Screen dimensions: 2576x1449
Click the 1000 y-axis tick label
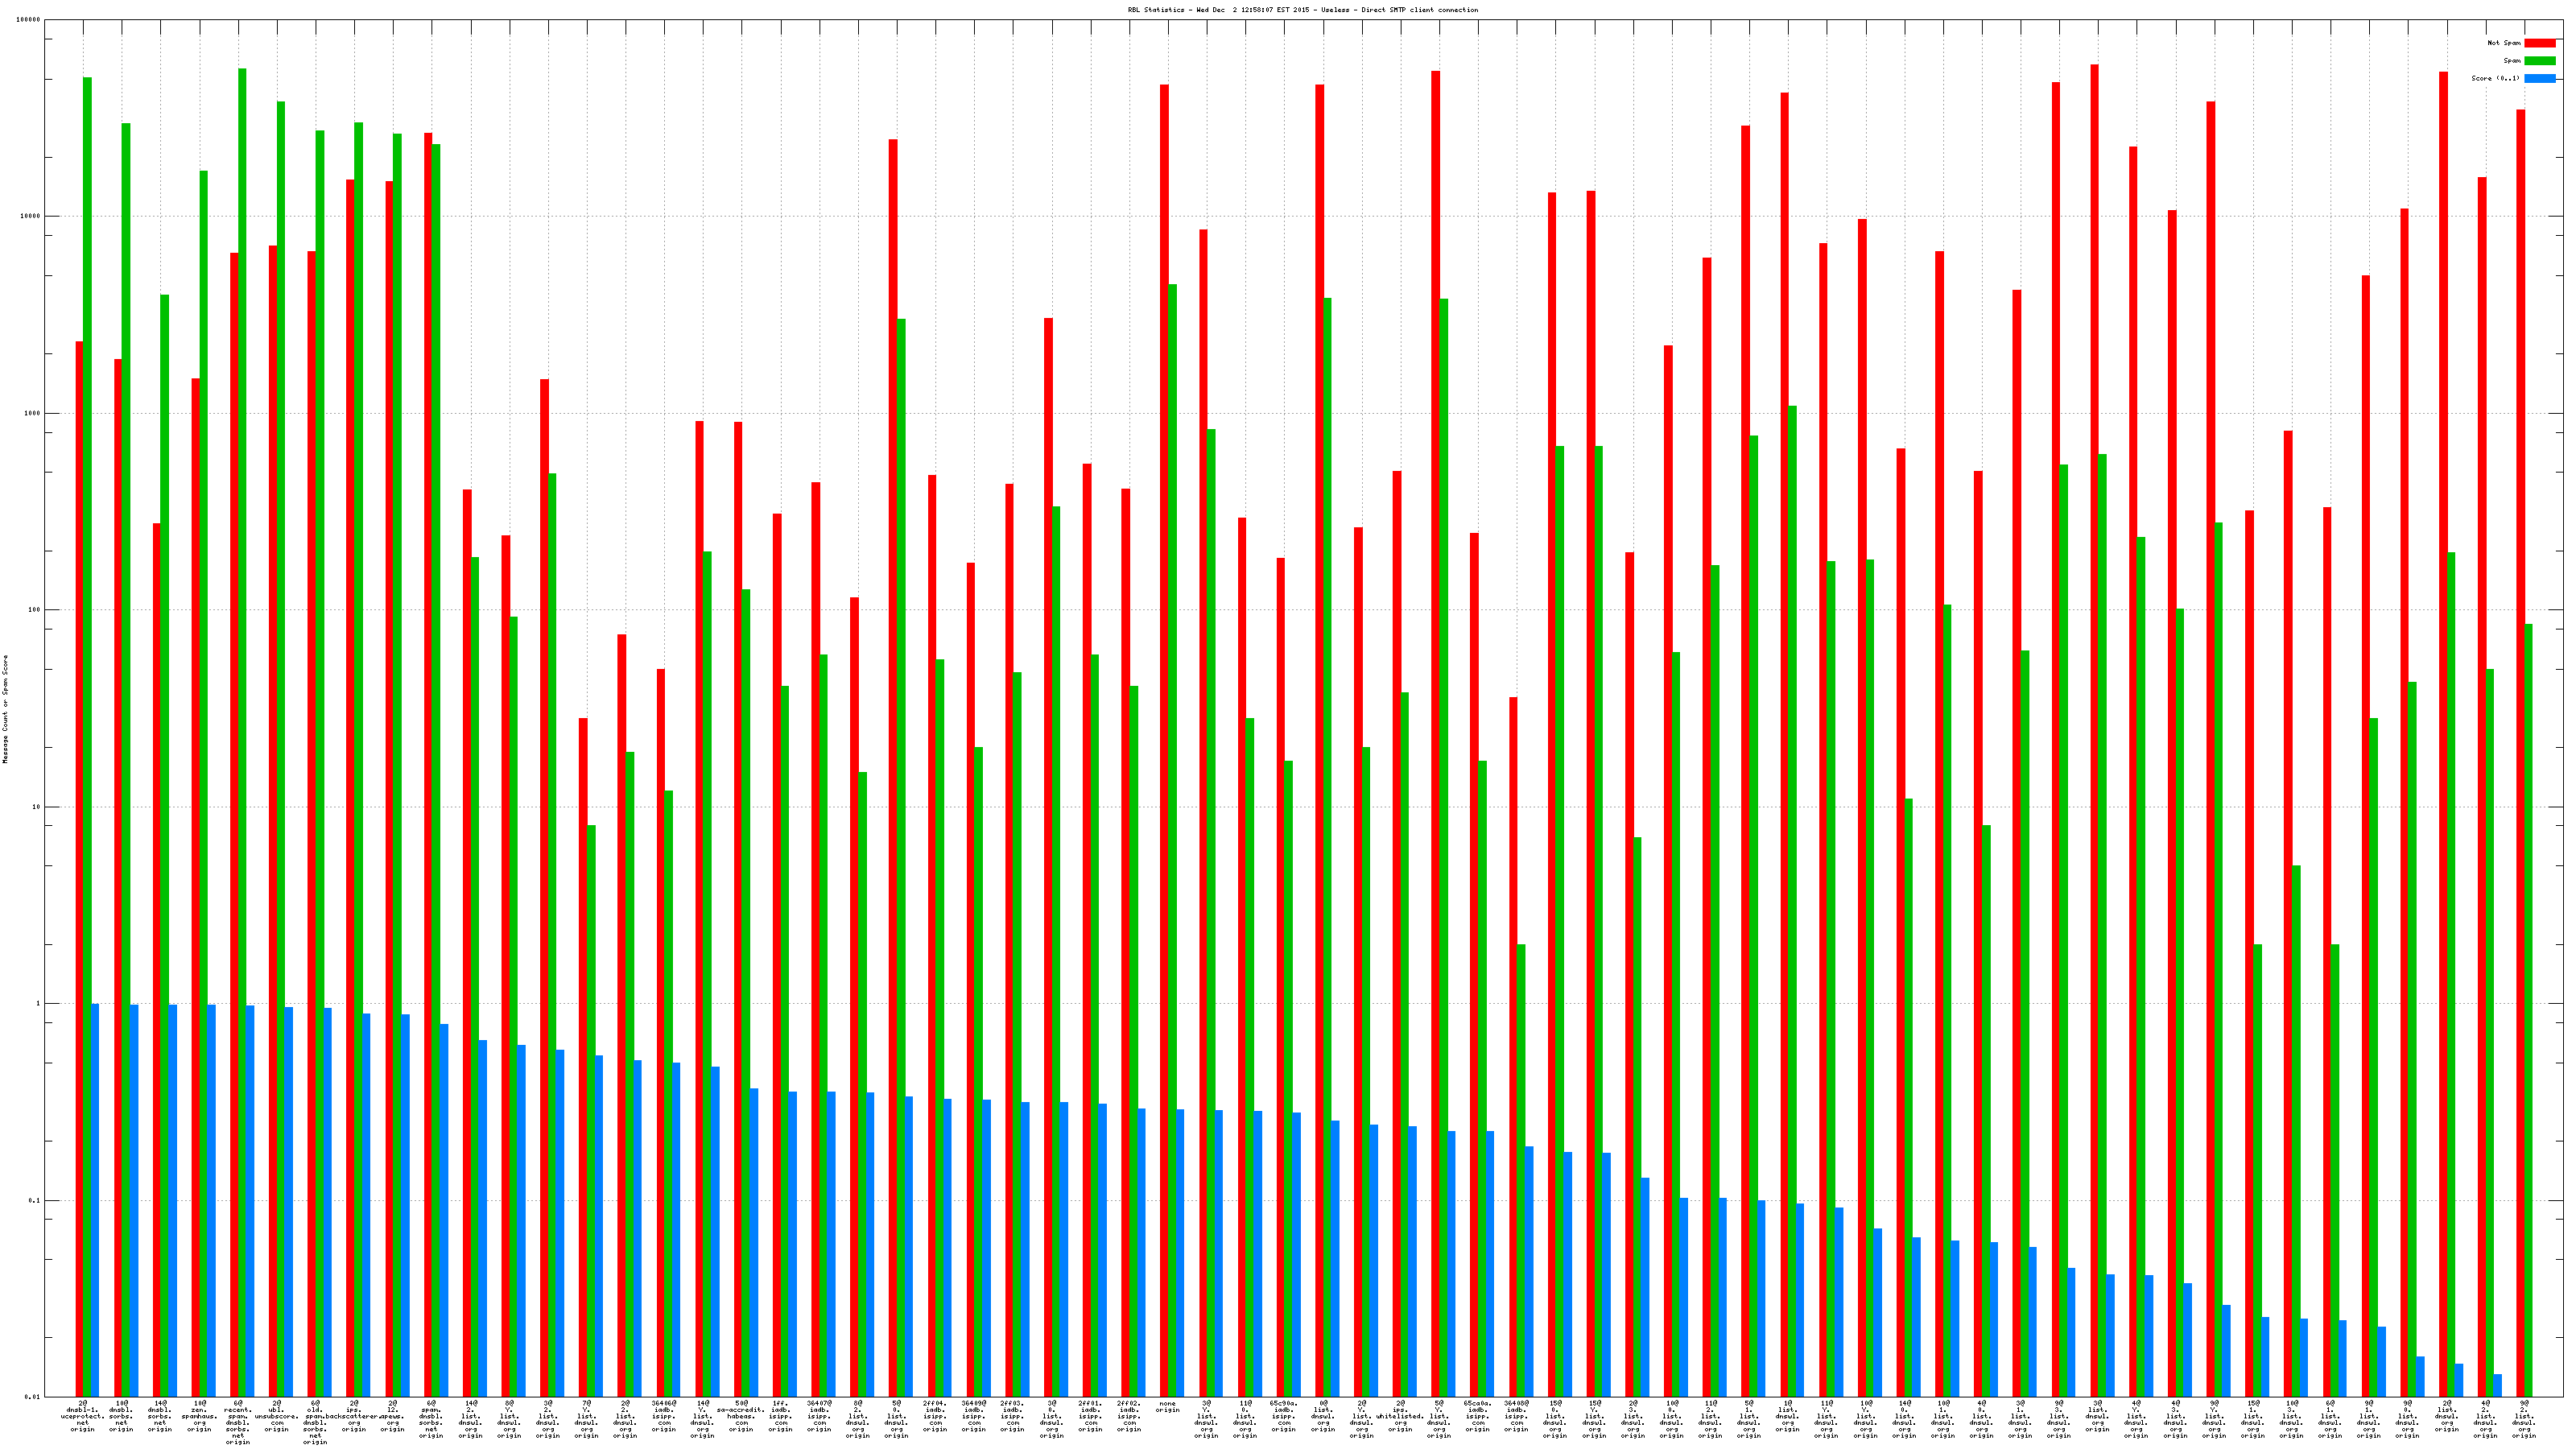coord(33,413)
